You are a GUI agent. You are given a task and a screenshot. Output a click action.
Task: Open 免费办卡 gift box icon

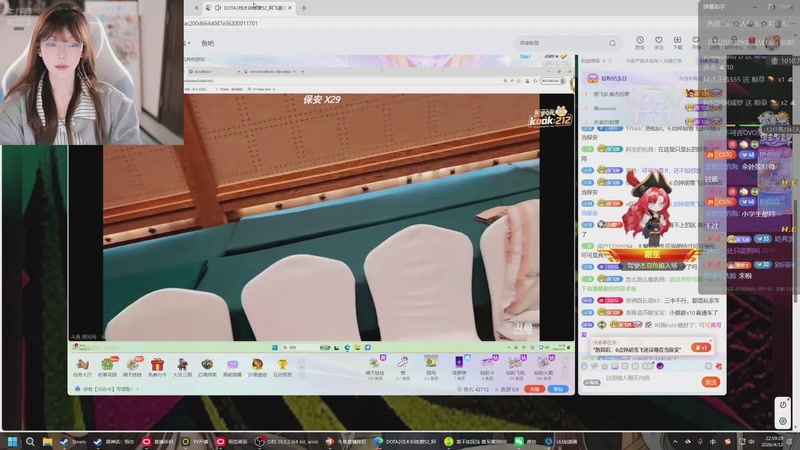[157, 367]
